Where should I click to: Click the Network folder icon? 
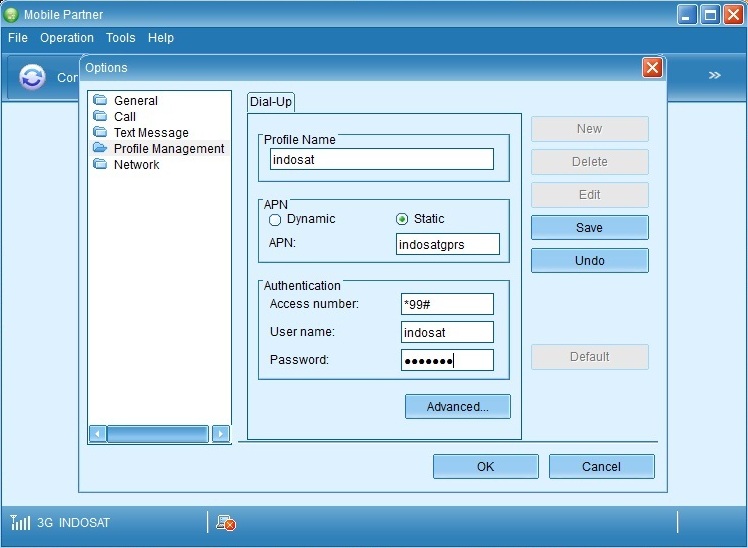(x=100, y=164)
